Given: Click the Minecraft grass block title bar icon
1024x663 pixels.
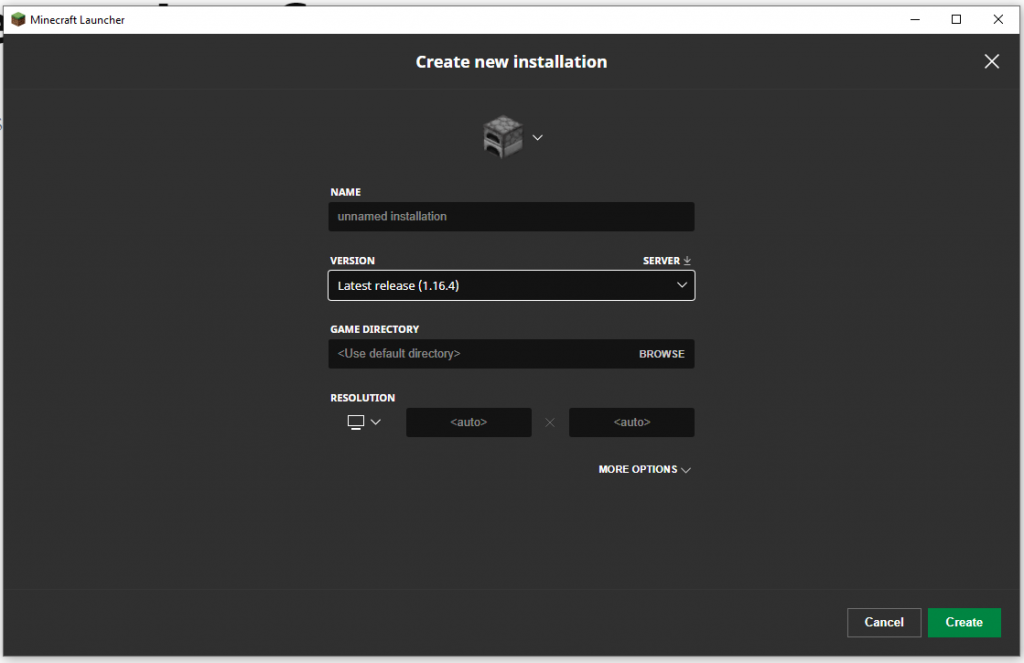Looking at the screenshot, I should click(x=18, y=19).
